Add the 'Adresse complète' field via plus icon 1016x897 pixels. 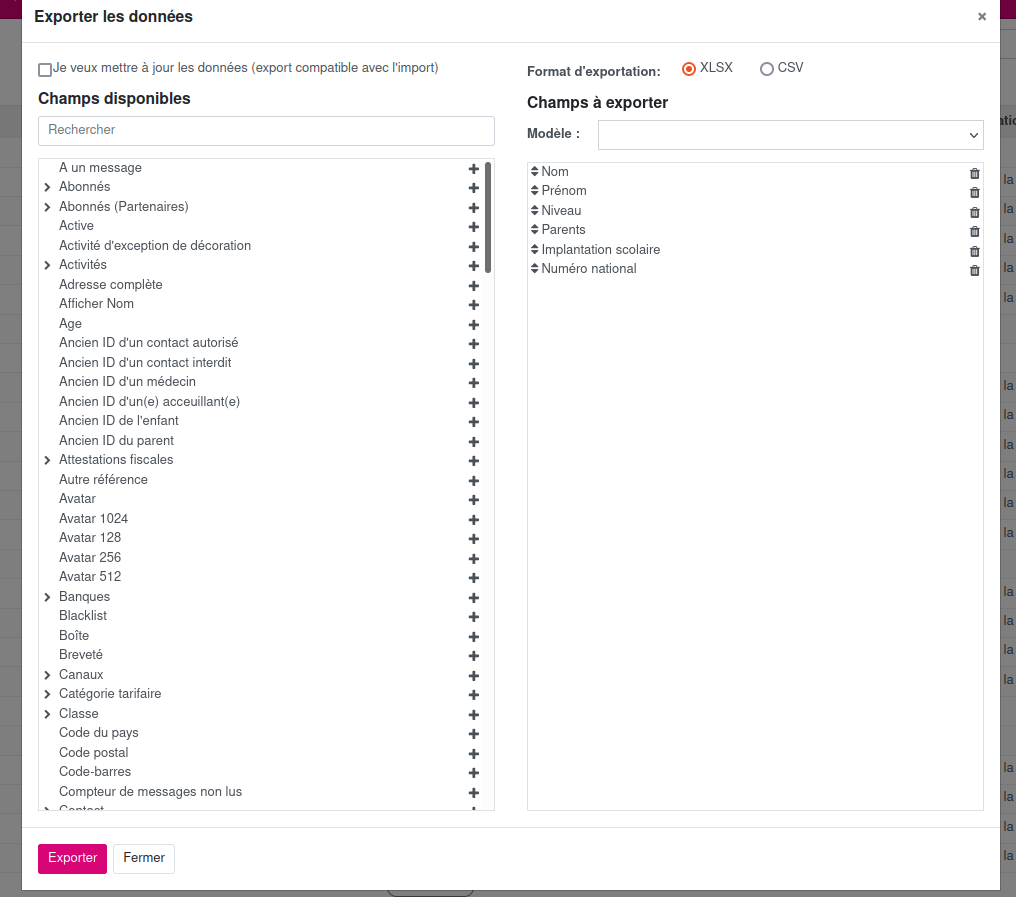tap(474, 286)
